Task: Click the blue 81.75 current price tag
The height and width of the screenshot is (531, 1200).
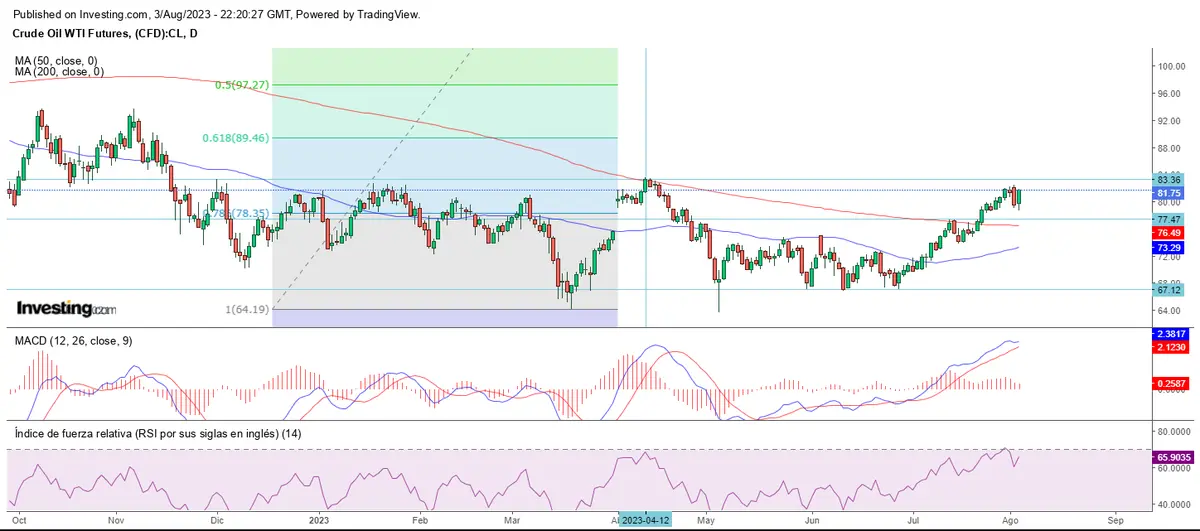Action: (1169, 193)
